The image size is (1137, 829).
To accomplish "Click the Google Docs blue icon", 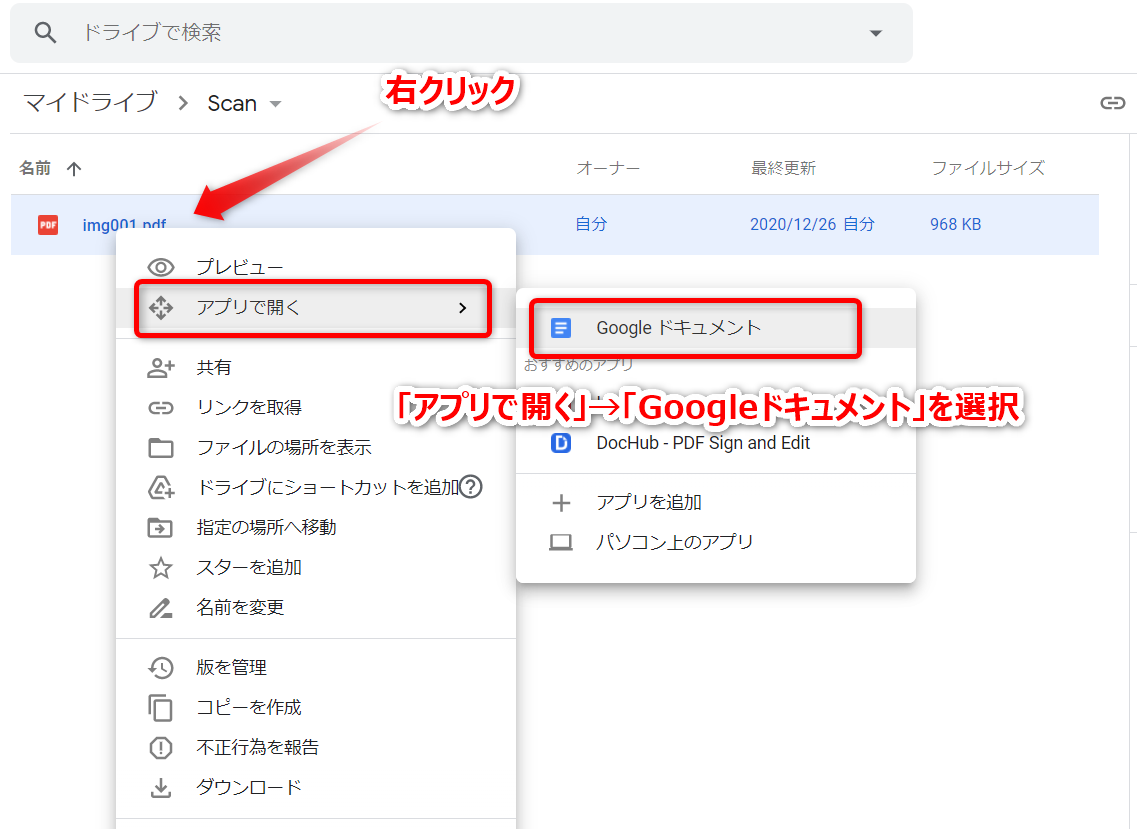I will coord(561,329).
